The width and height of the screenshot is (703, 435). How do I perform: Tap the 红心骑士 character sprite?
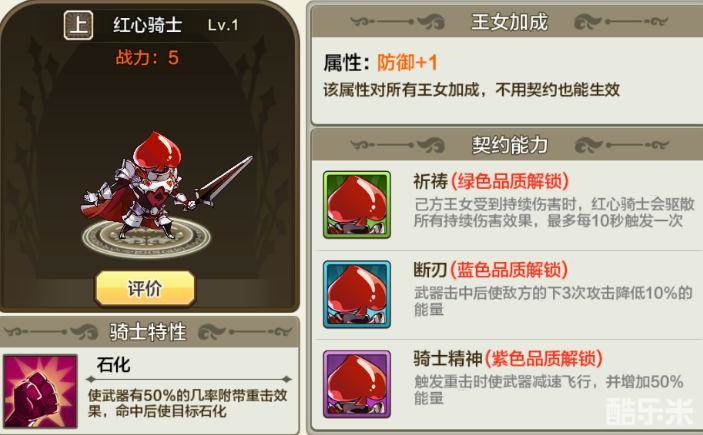click(167, 185)
